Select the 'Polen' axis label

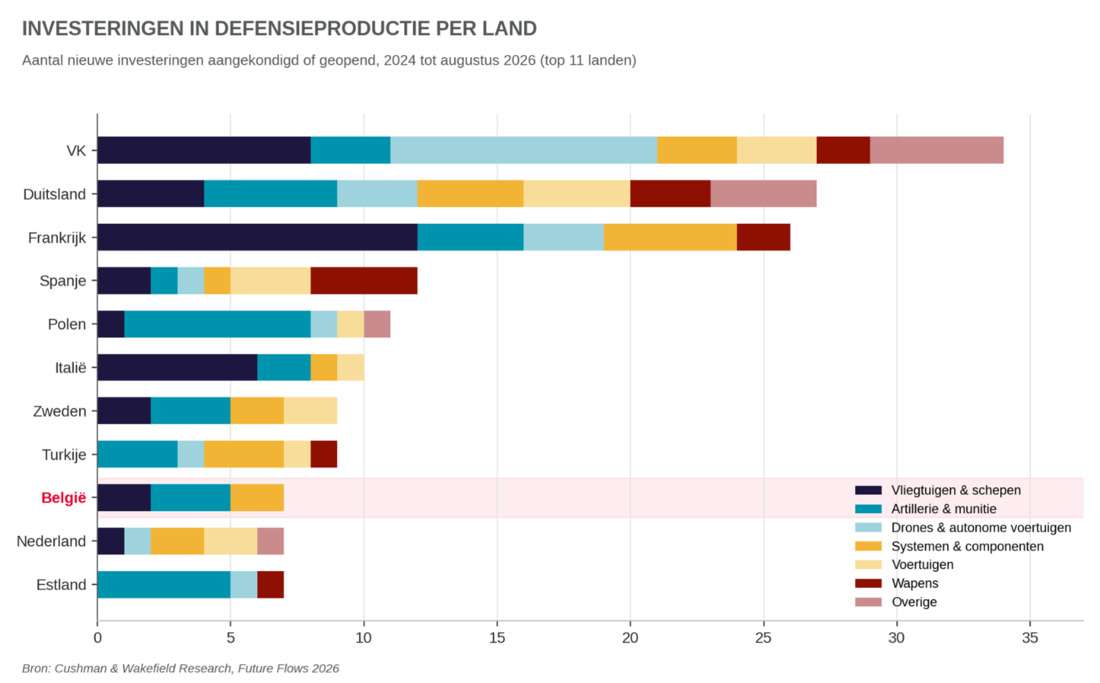(67, 325)
